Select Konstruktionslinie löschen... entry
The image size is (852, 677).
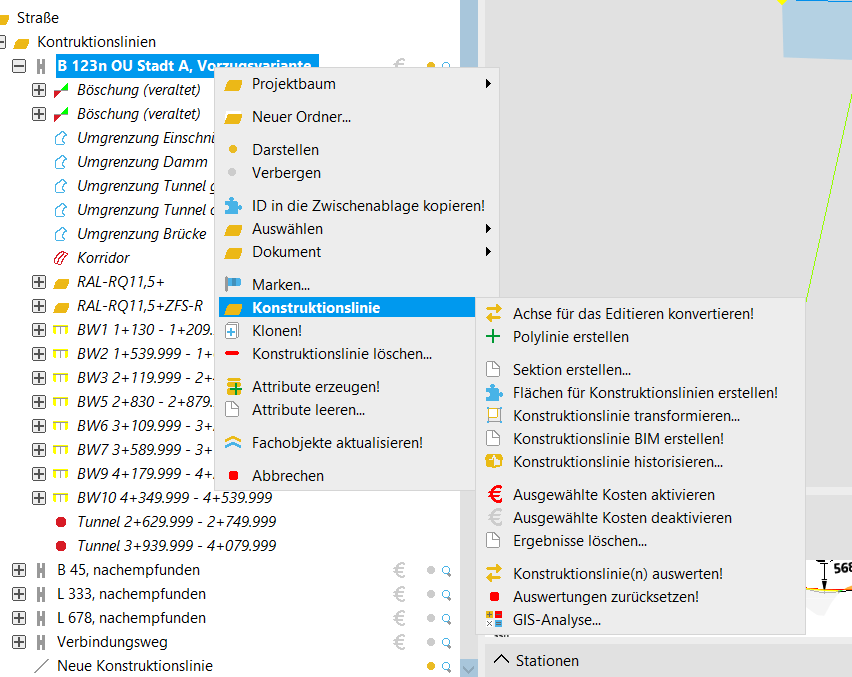point(342,353)
